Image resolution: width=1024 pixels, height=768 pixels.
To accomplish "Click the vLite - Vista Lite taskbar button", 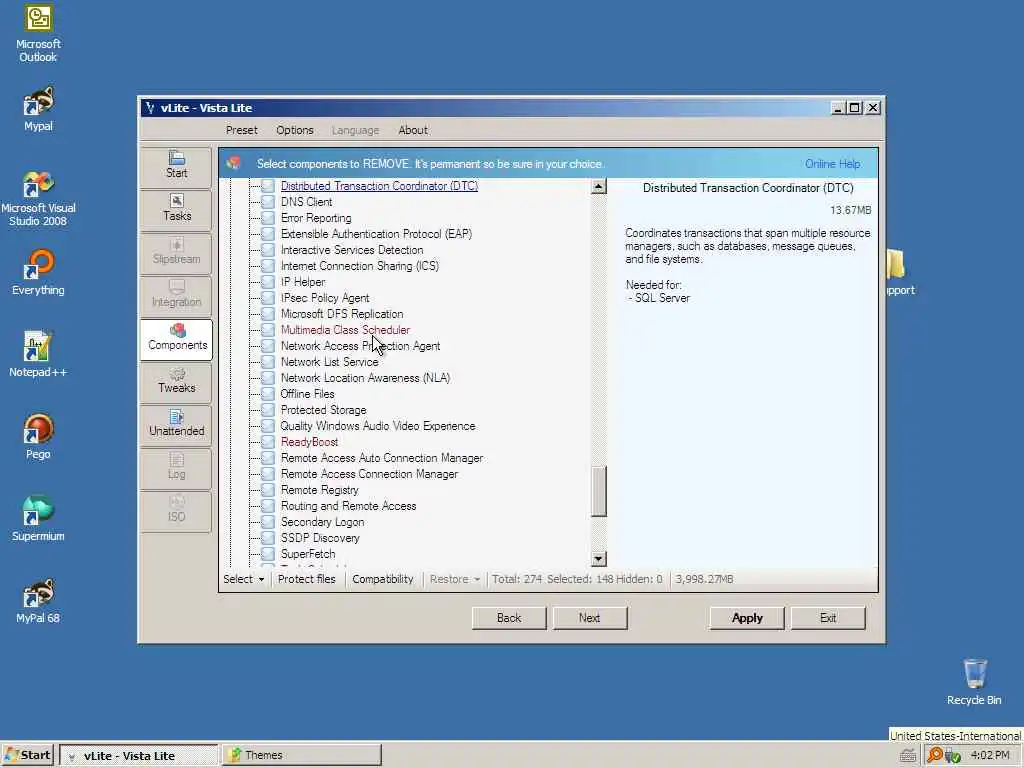I will point(138,755).
